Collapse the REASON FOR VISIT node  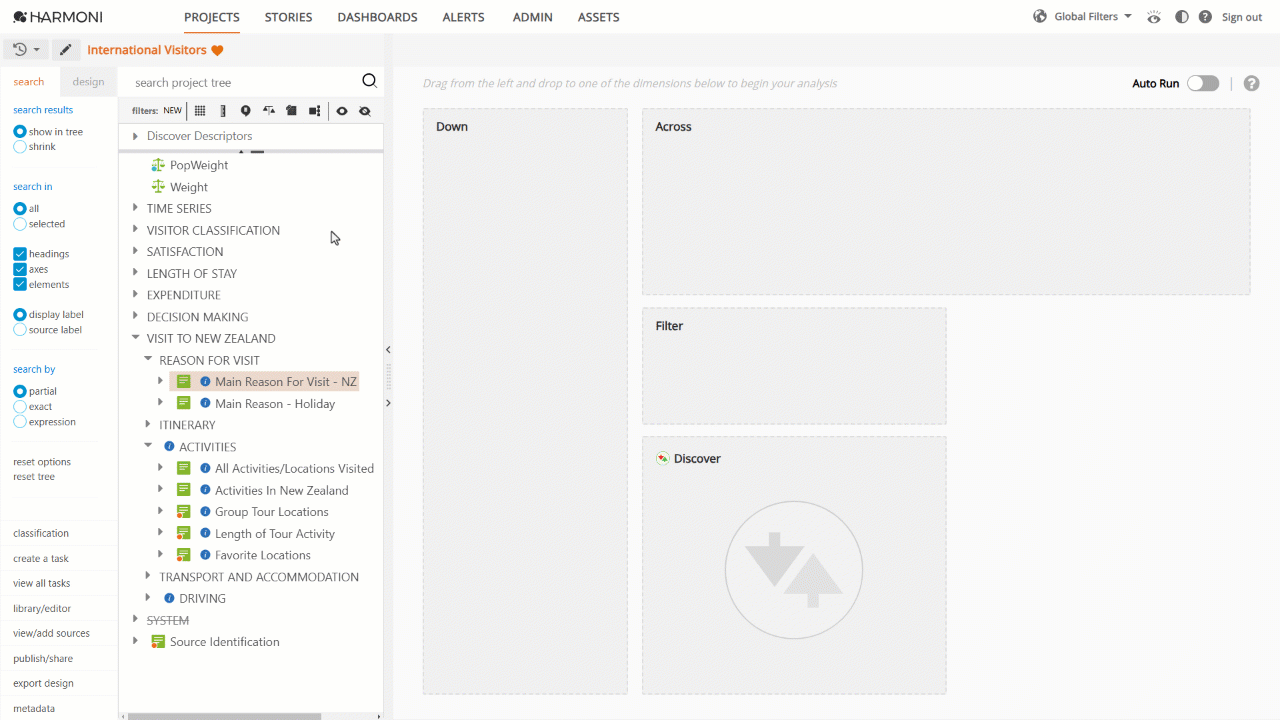[148, 360]
